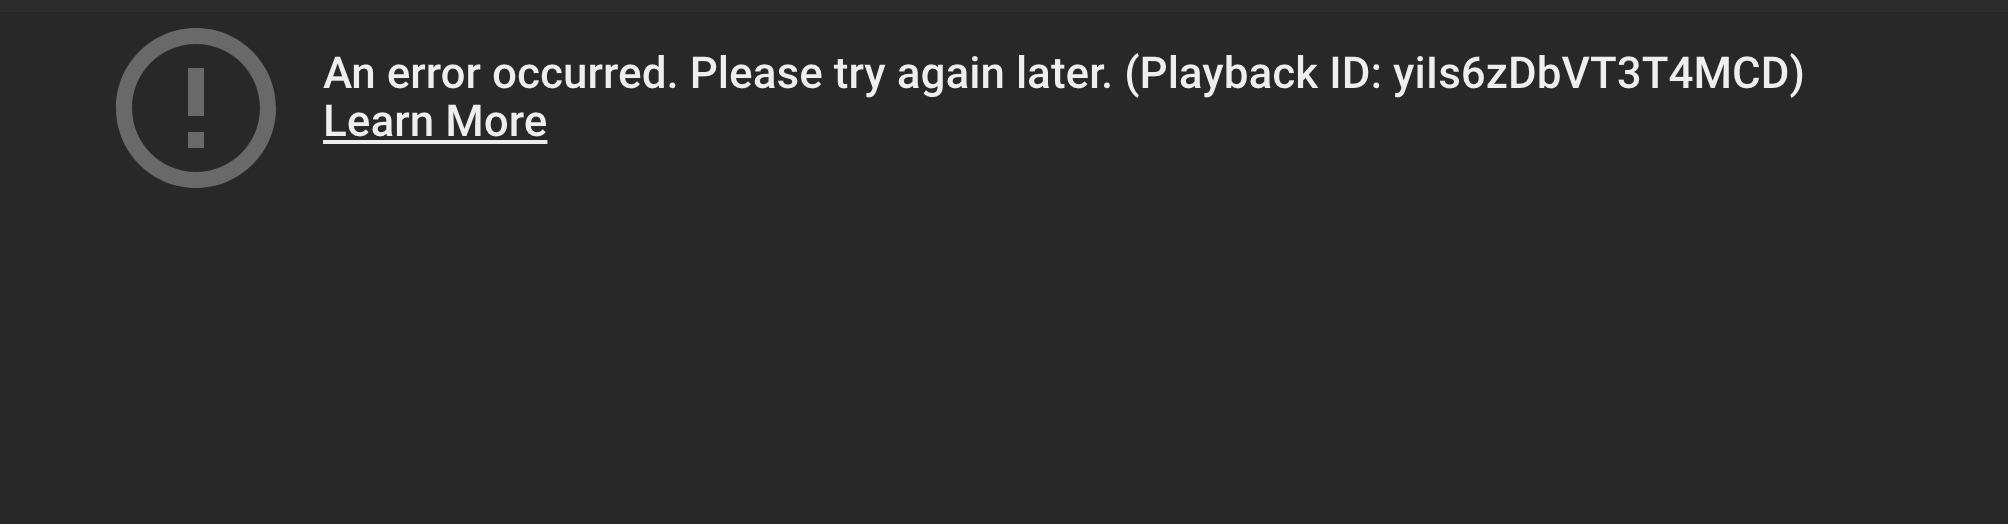Click the word 'Learn' in the underlined link
The height and width of the screenshot is (524, 2008).
[378, 122]
